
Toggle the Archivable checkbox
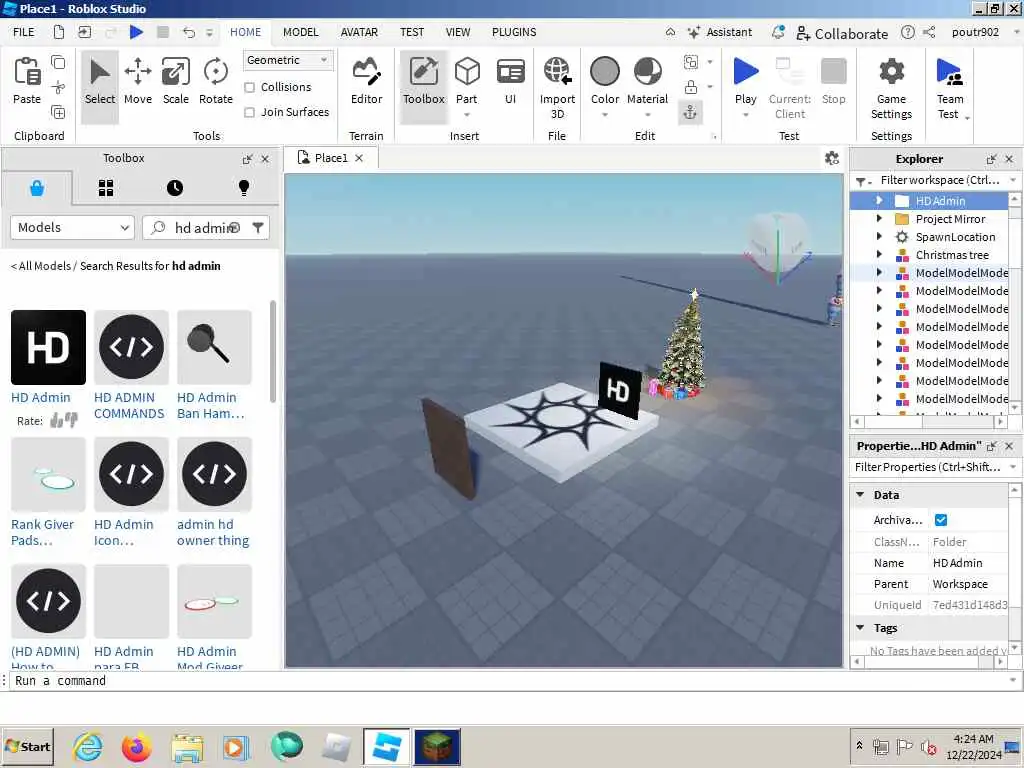click(941, 520)
